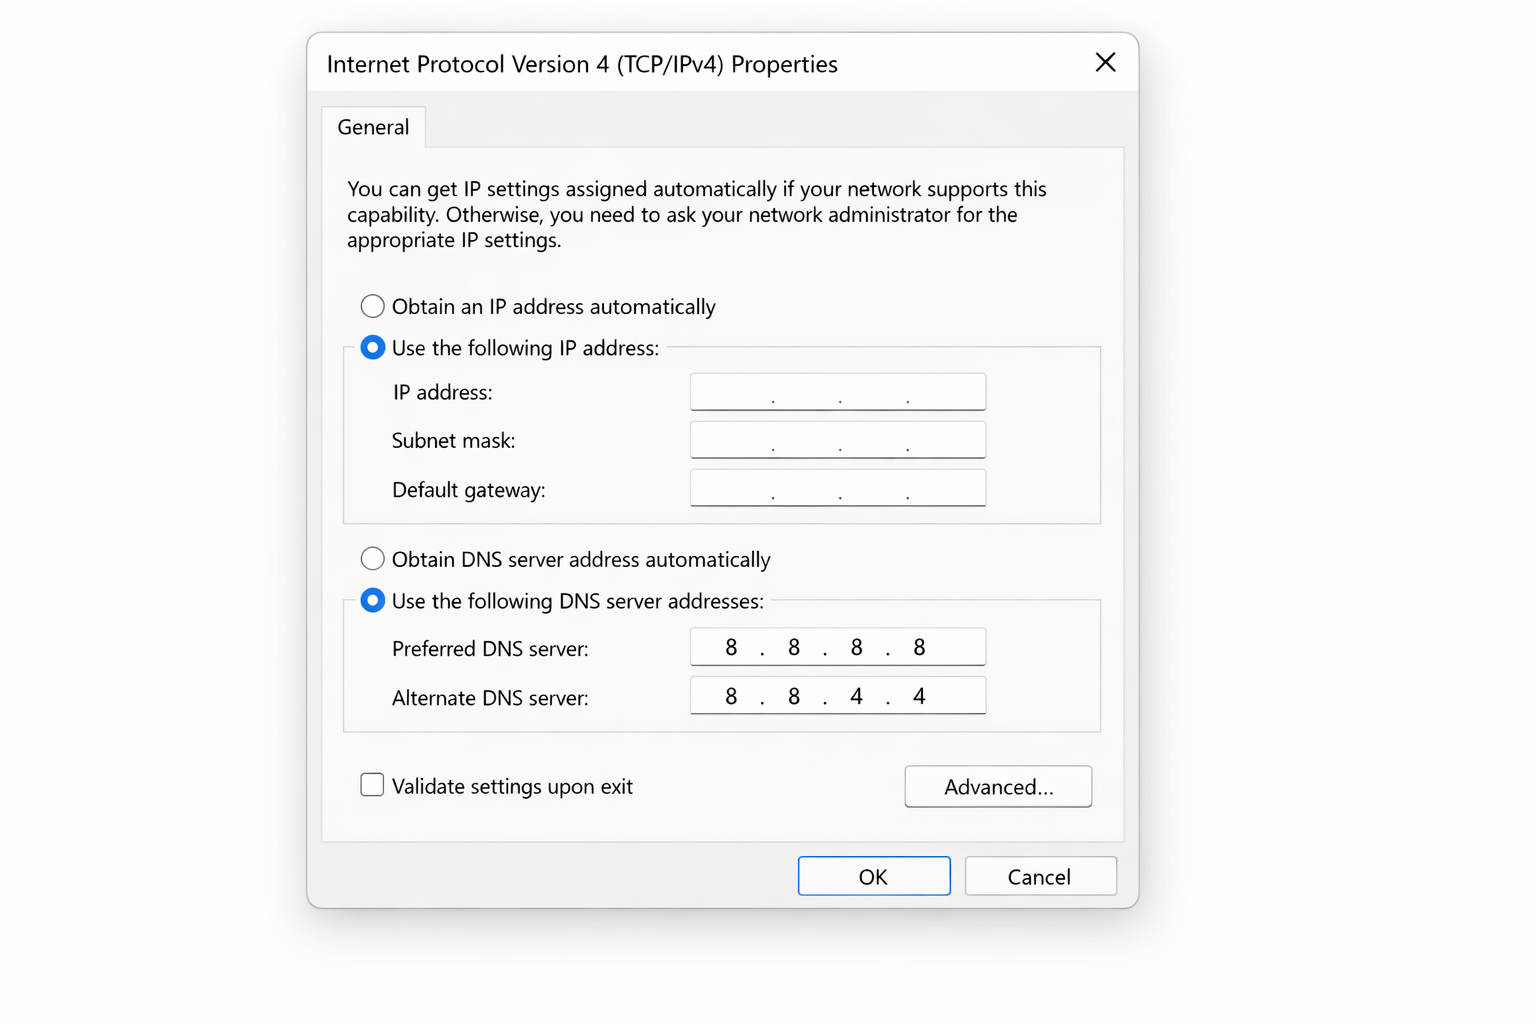Click inside the Subnet mask field
1536x1024 pixels.
[x=837, y=439]
